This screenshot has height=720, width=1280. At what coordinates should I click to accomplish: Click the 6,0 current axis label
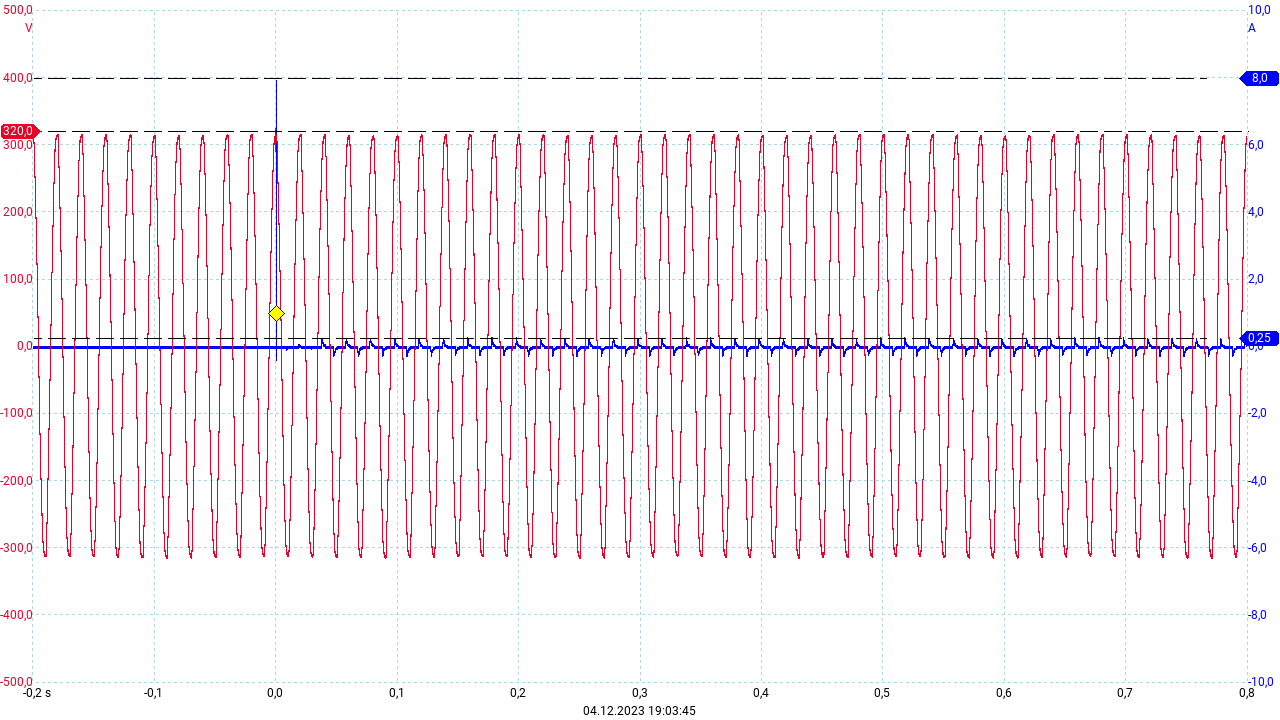coord(1256,145)
